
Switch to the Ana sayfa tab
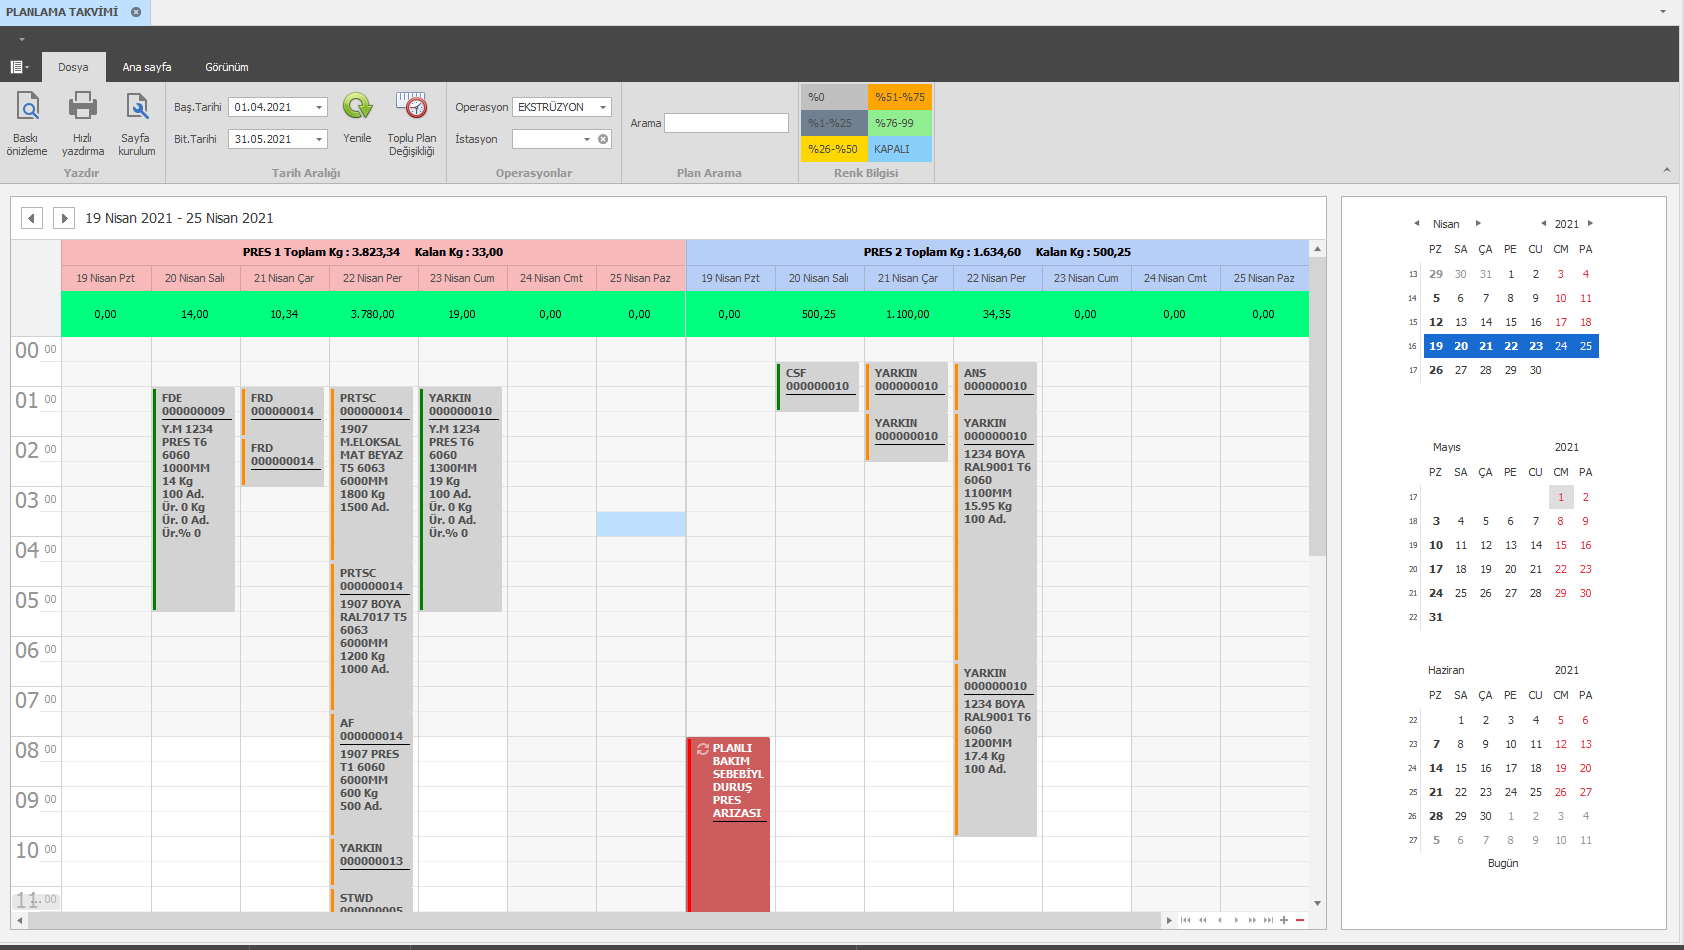pos(147,67)
